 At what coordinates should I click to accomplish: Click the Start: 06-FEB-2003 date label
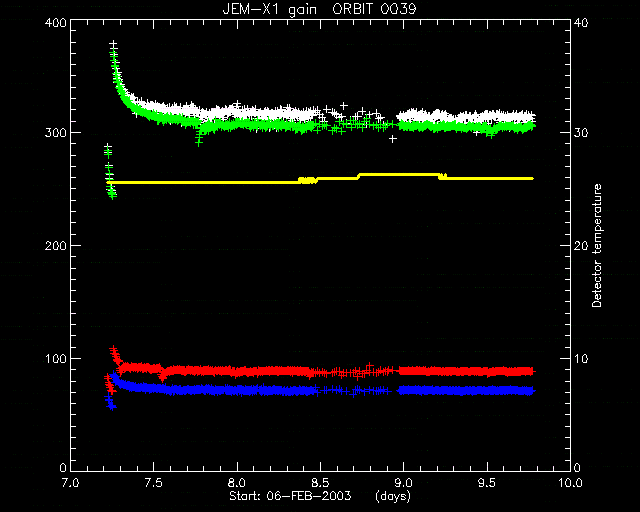coord(290,496)
